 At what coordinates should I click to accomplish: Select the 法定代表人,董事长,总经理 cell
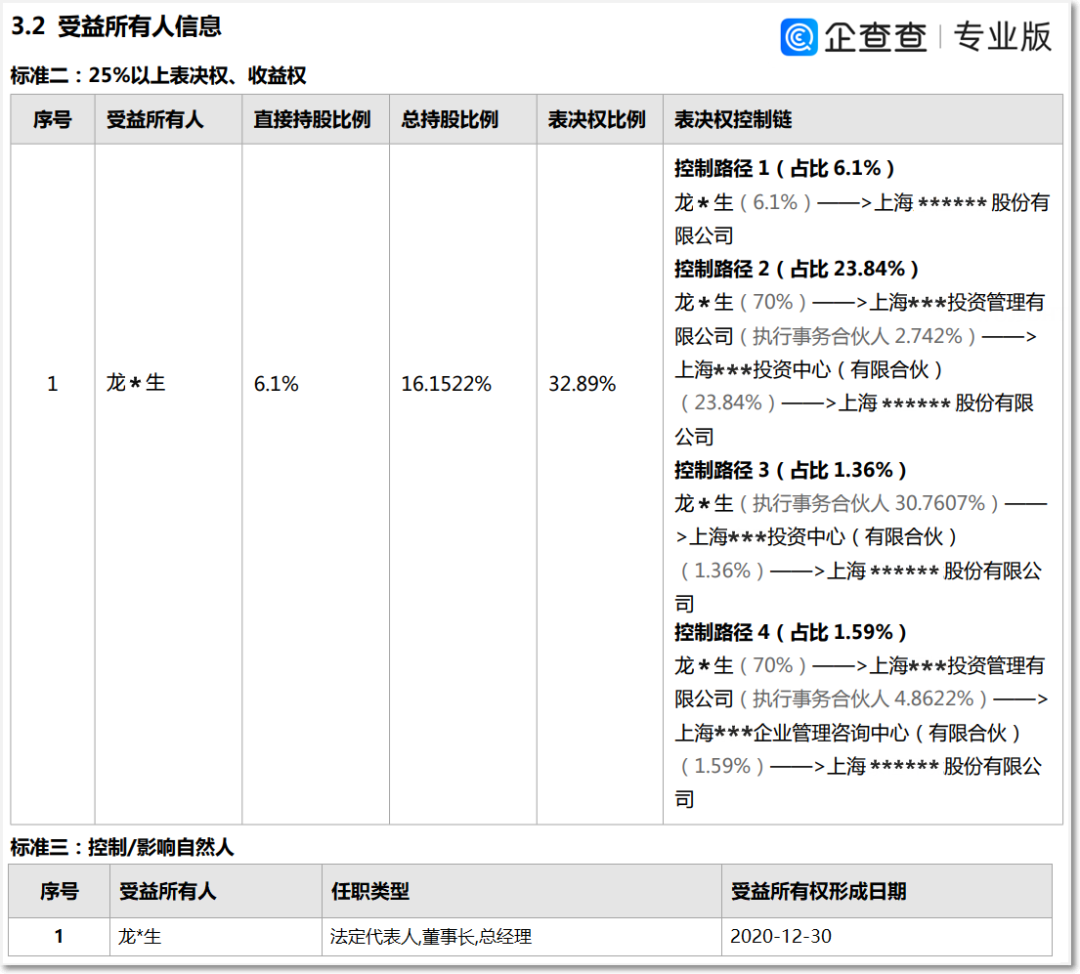(431, 937)
